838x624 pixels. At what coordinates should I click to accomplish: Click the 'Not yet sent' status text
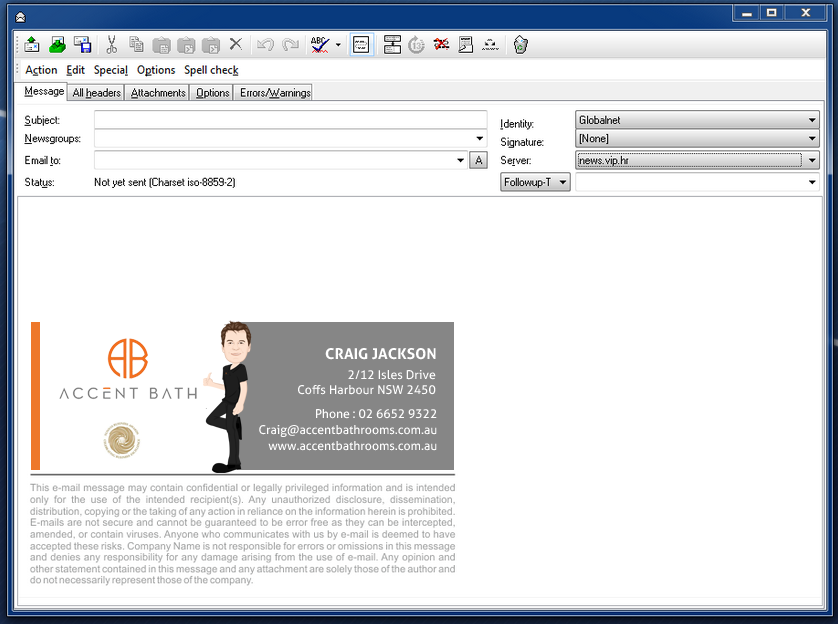[x=165, y=182]
